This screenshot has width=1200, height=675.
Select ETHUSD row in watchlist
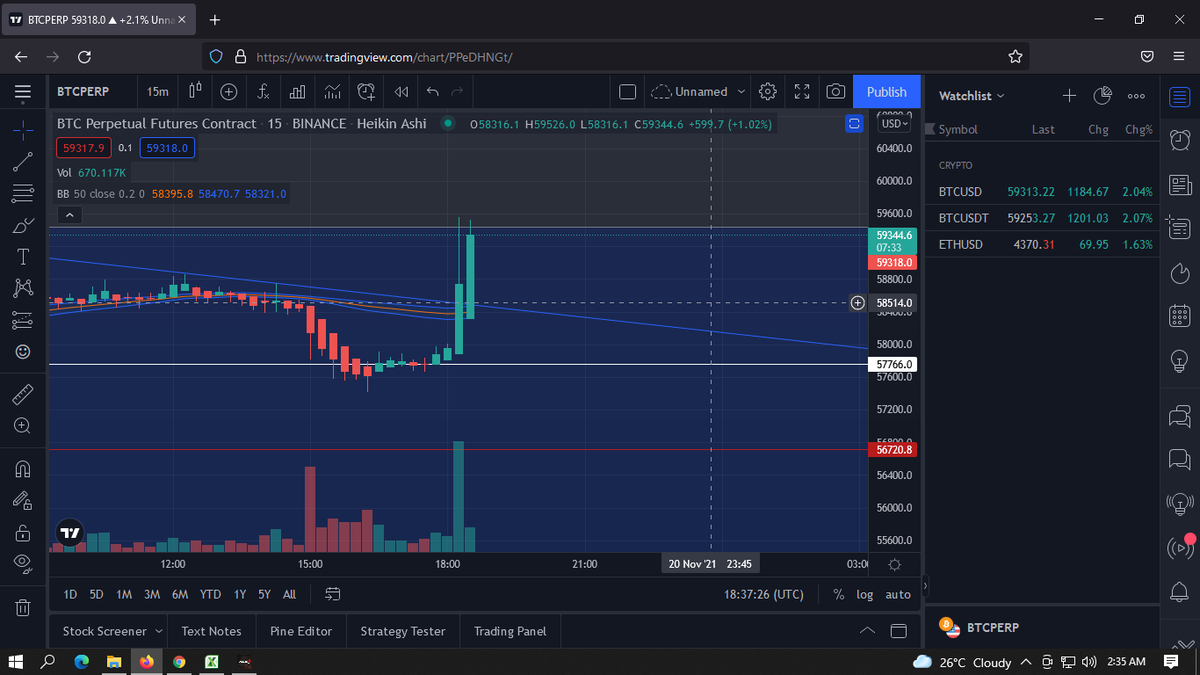click(x=1045, y=244)
